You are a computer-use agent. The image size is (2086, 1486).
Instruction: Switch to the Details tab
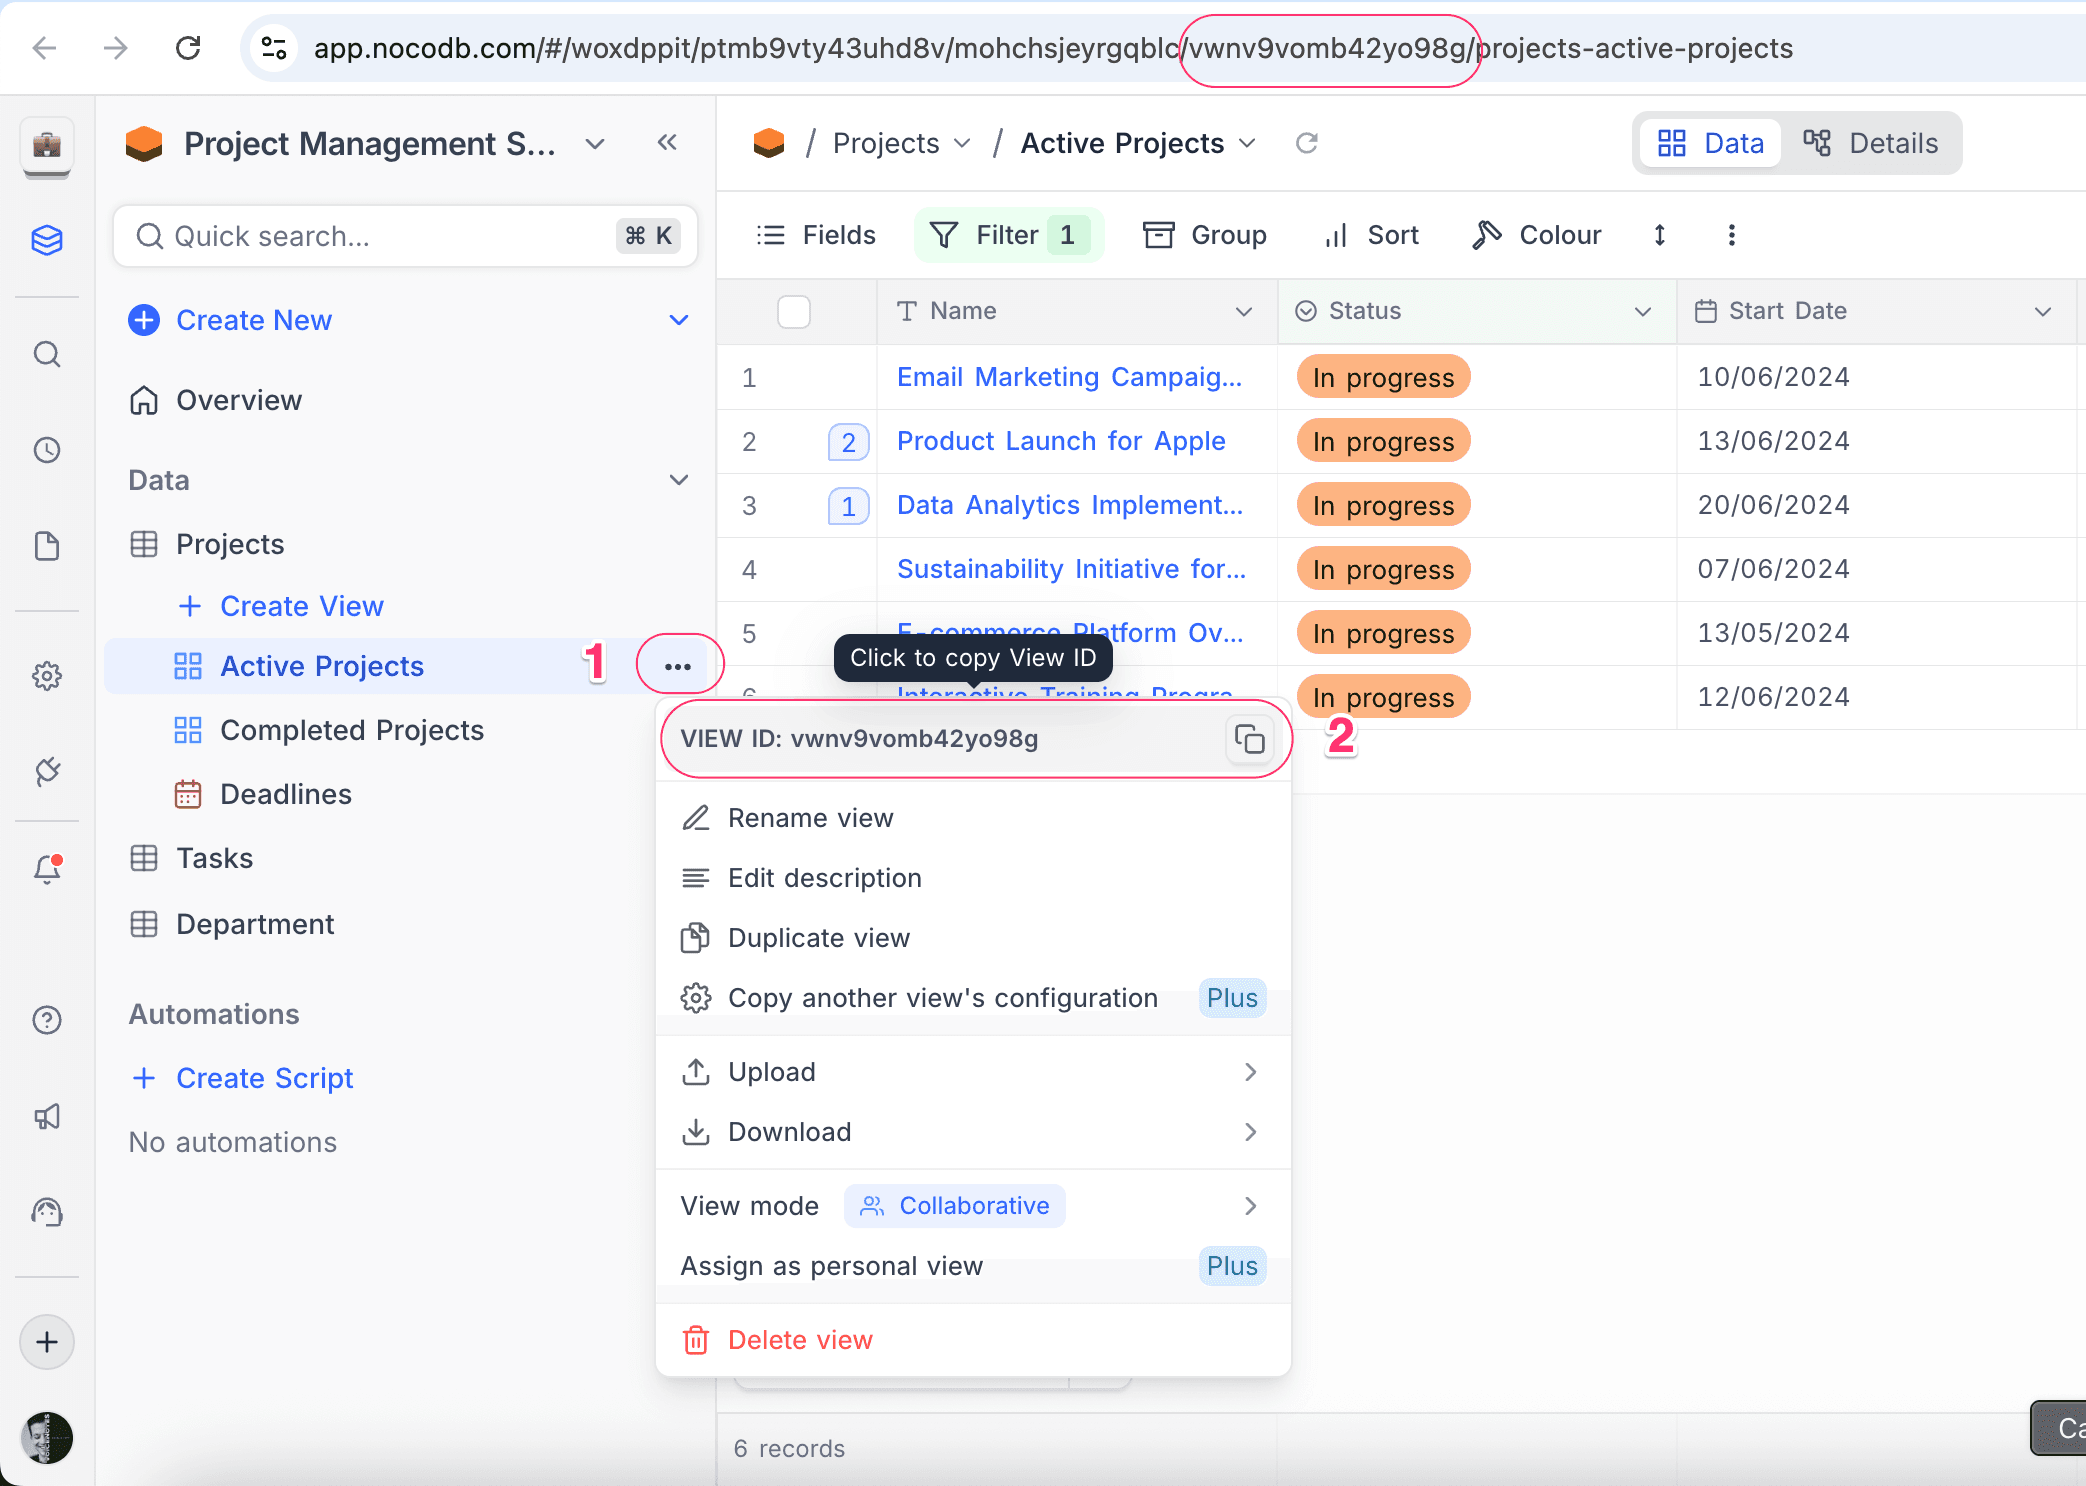pos(1870,143)
